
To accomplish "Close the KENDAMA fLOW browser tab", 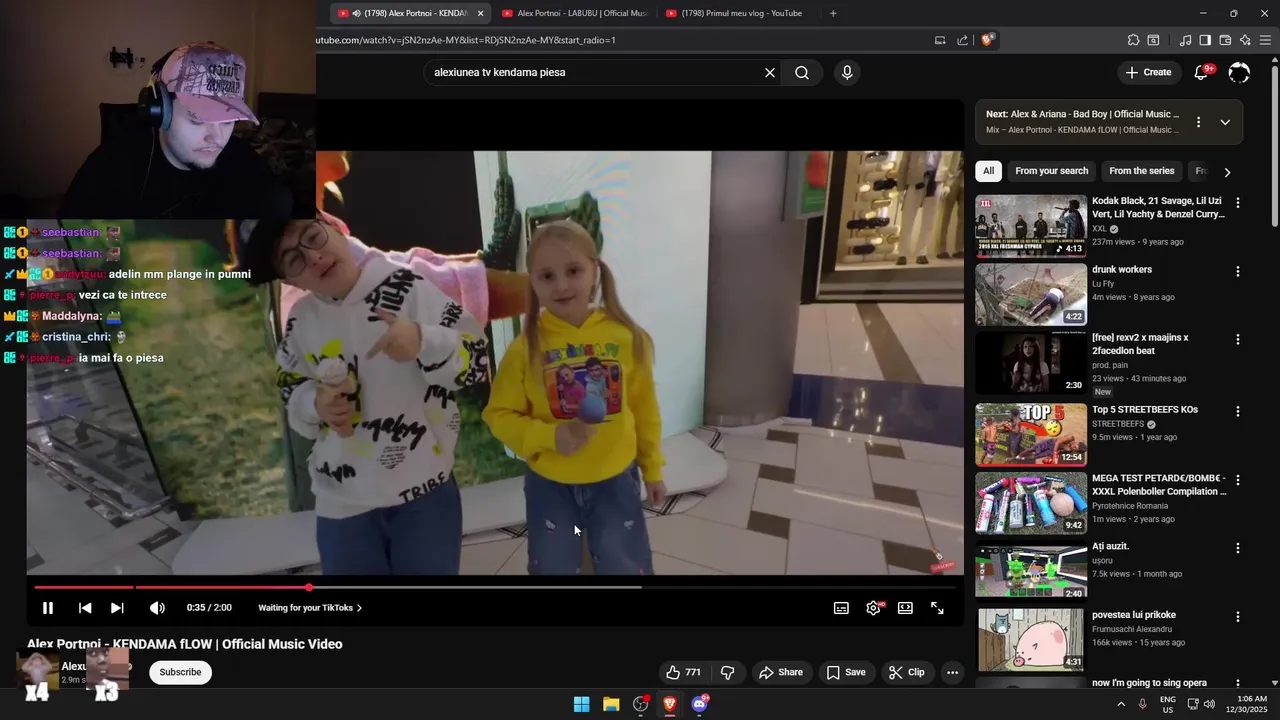I will pos(480,13).
